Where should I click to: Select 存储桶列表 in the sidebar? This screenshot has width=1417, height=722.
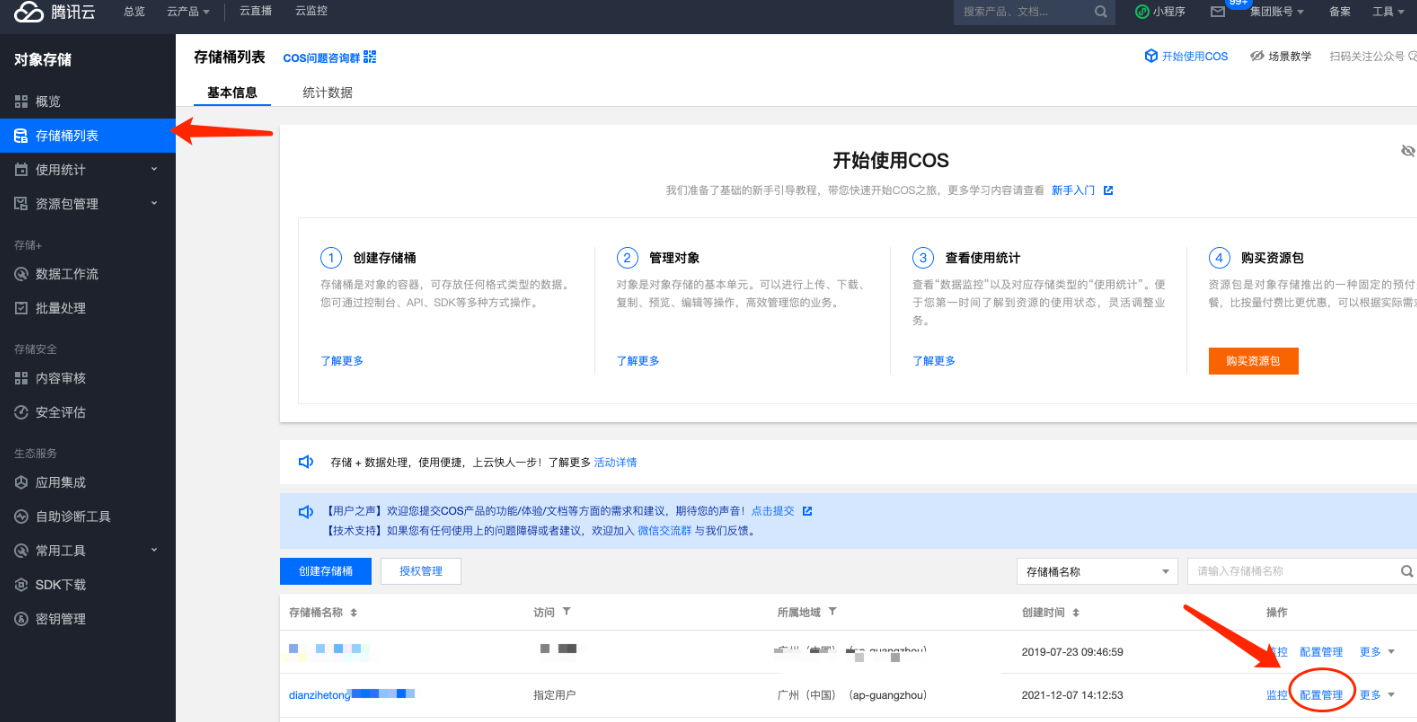(x=67, y=136)
